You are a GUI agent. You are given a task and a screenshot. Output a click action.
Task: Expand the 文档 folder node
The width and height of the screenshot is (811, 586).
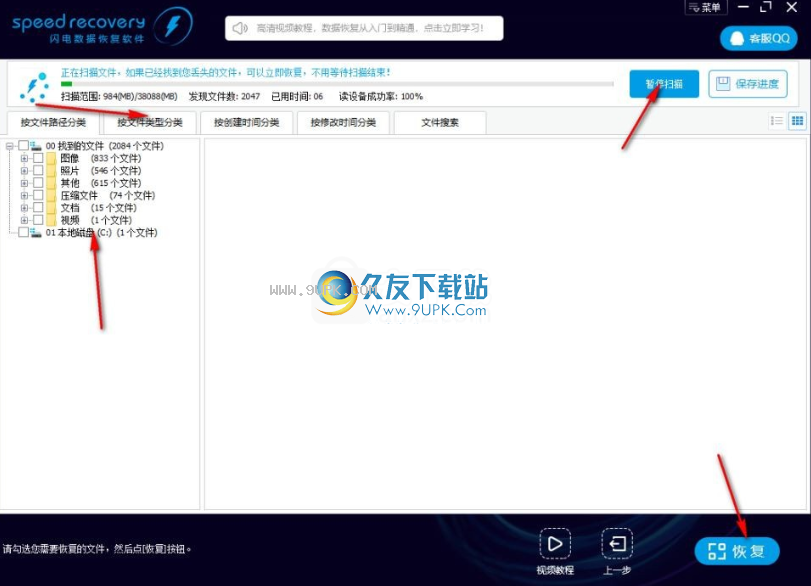tap(24, 208)
